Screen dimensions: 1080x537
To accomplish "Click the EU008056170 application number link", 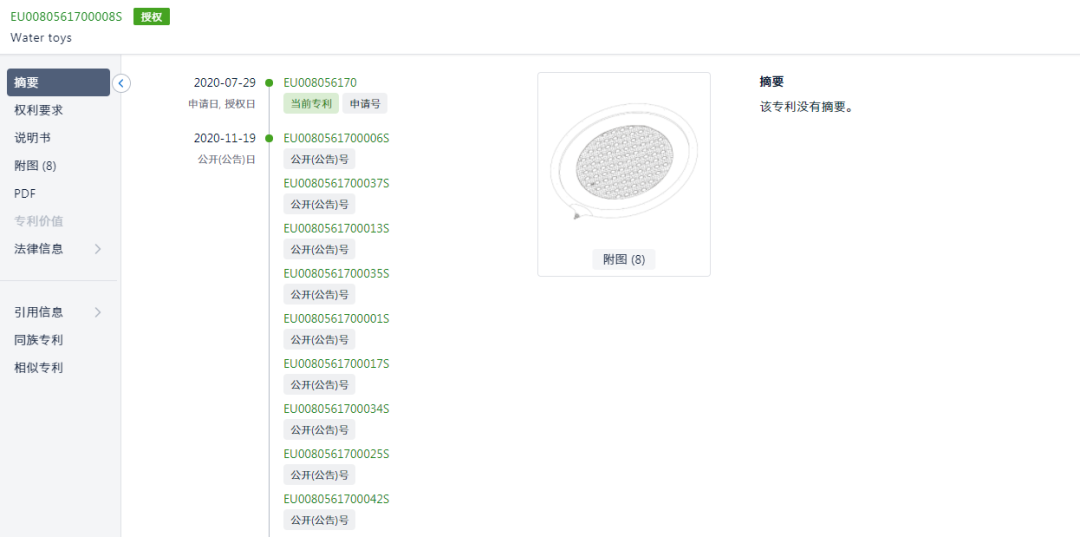I will click(x=320, y=83).
